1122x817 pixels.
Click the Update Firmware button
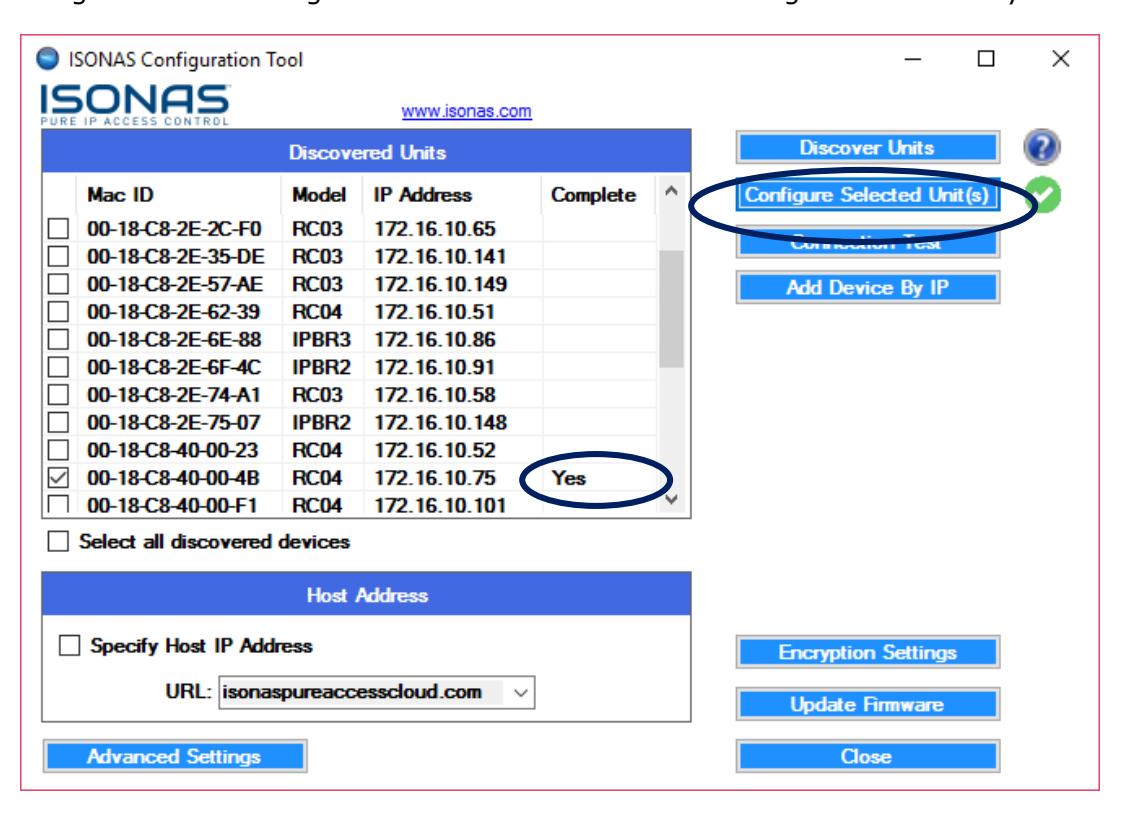[x=867, y=705]
